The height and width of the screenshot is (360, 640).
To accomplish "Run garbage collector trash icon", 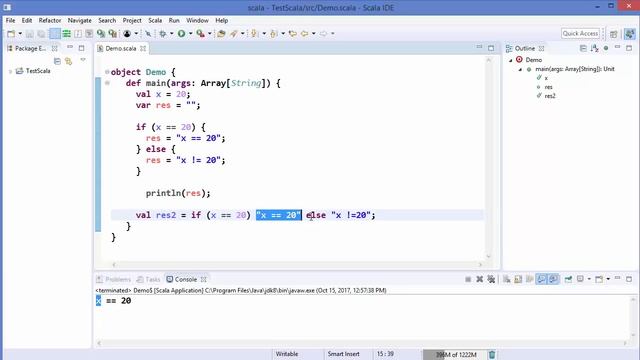I will 492,354.
